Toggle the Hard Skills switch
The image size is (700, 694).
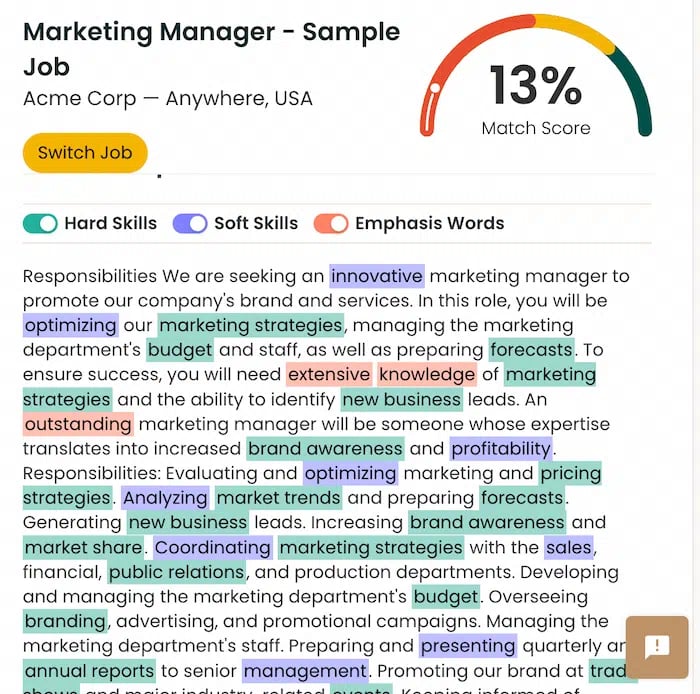(x=40, y=224)
